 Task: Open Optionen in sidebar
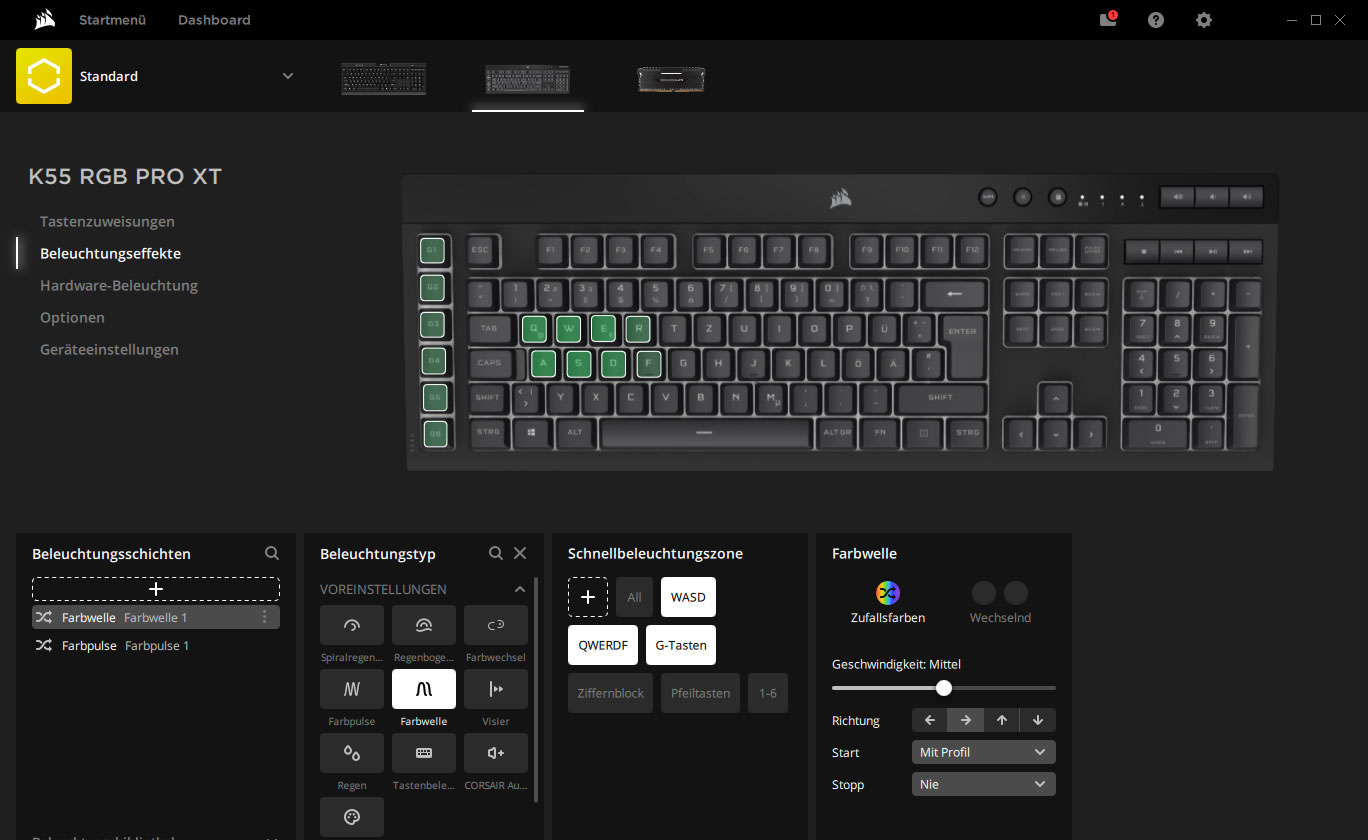pos(72,317)
